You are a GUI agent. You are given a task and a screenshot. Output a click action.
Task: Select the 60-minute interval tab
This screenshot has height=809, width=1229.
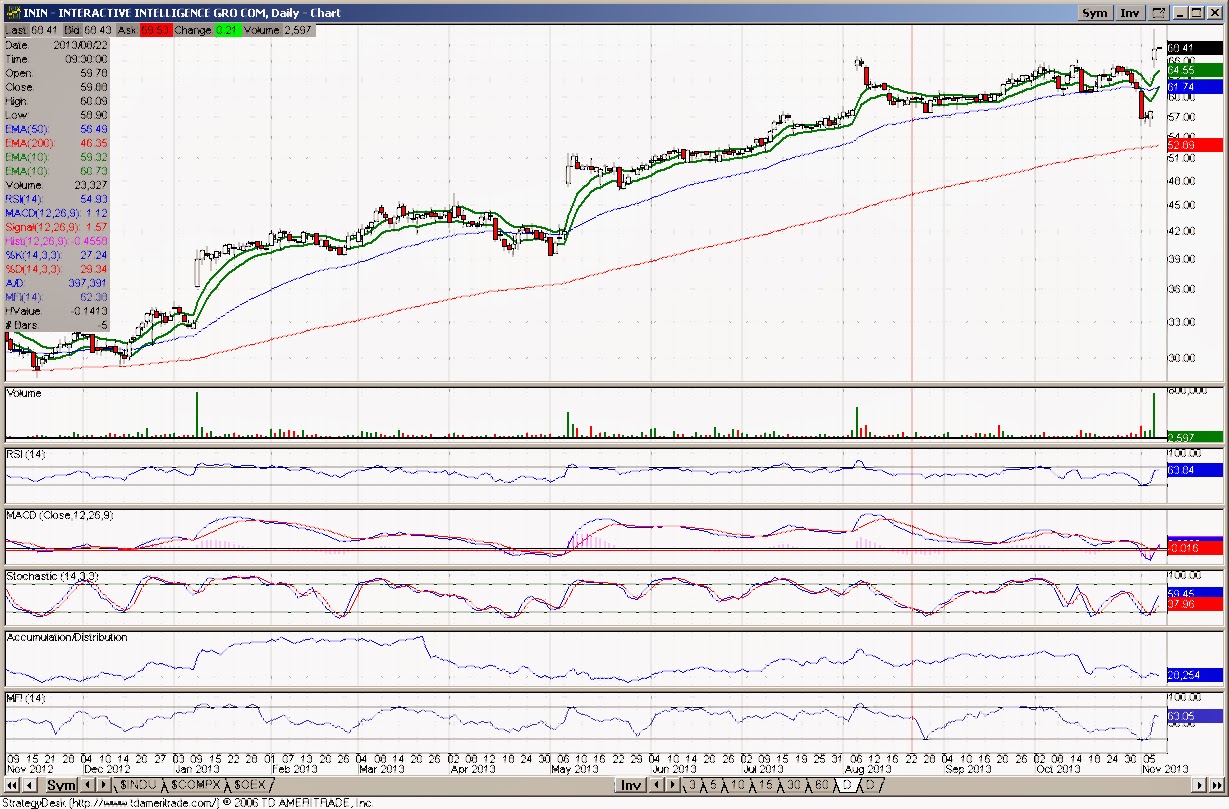820,786
